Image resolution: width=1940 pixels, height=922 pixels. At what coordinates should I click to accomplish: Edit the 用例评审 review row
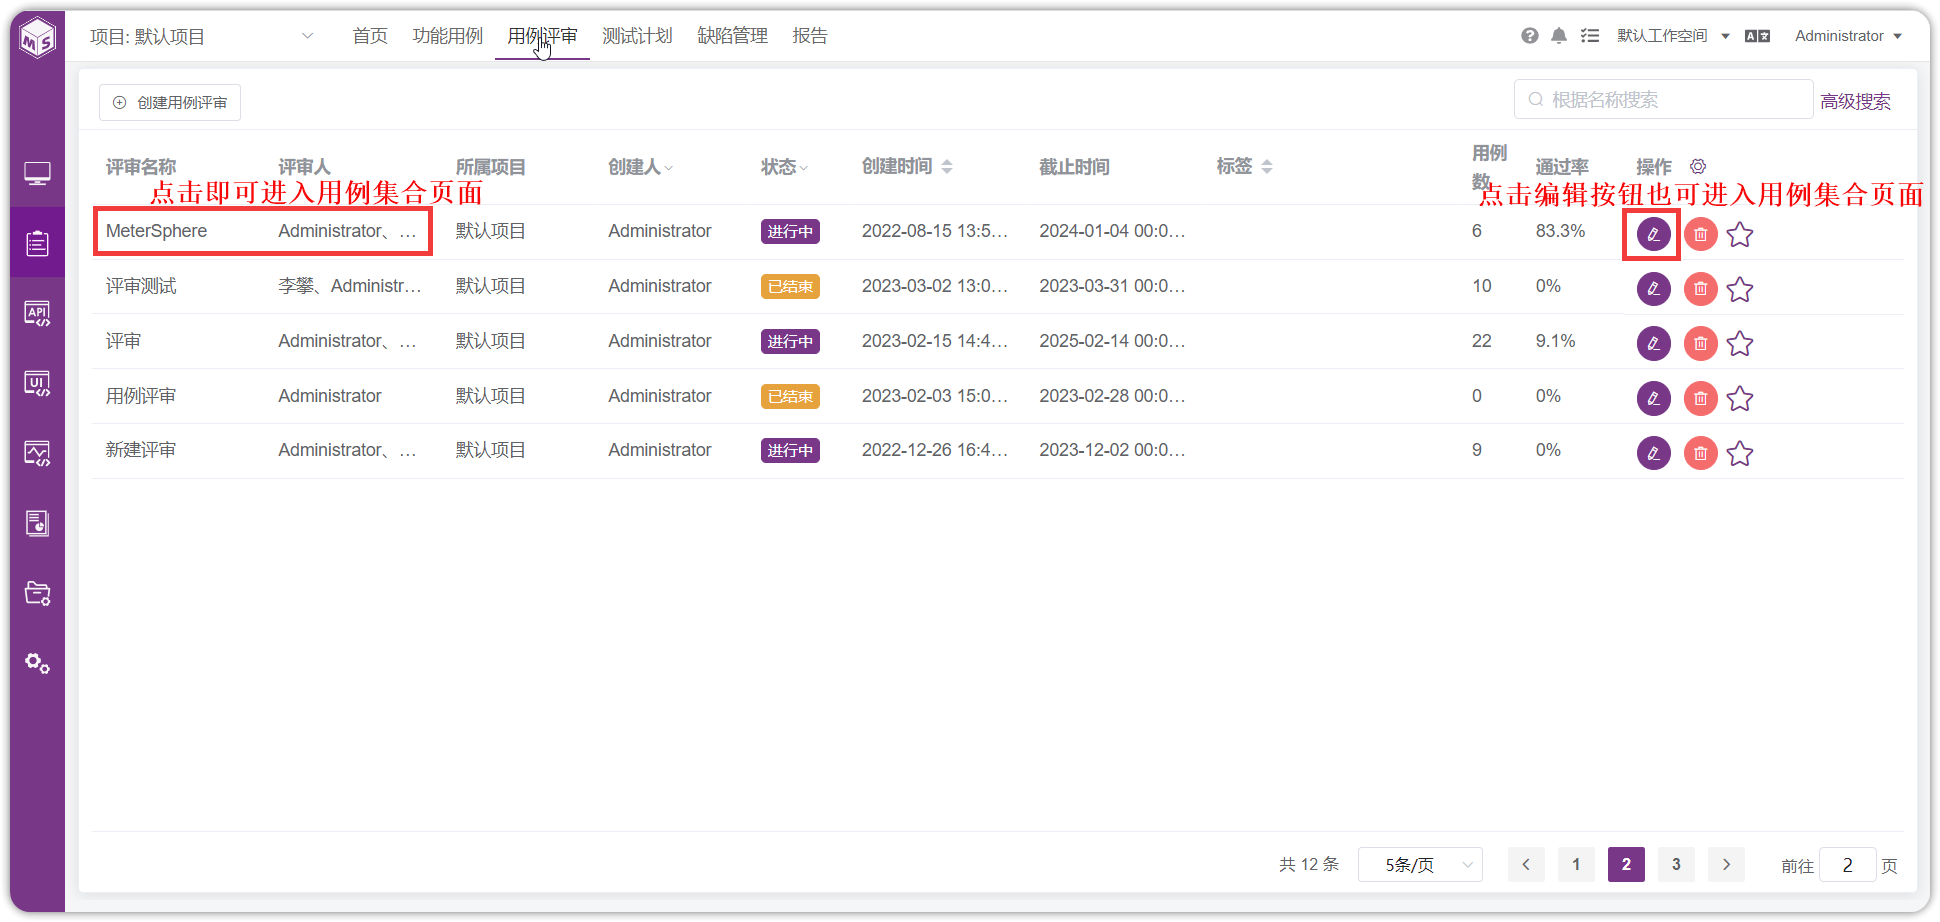coord(1654,398)
